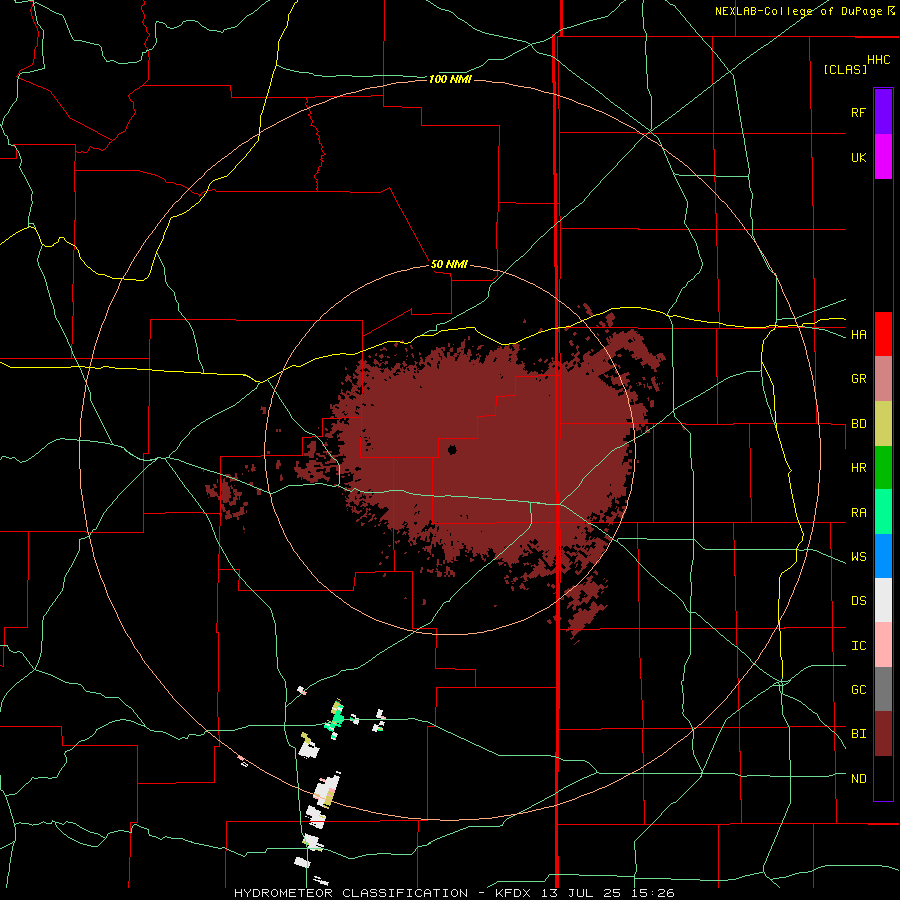This screenshot has width=900, height=900.
Task: Click the 50 NMI range ring label
Action: (449, 265)
